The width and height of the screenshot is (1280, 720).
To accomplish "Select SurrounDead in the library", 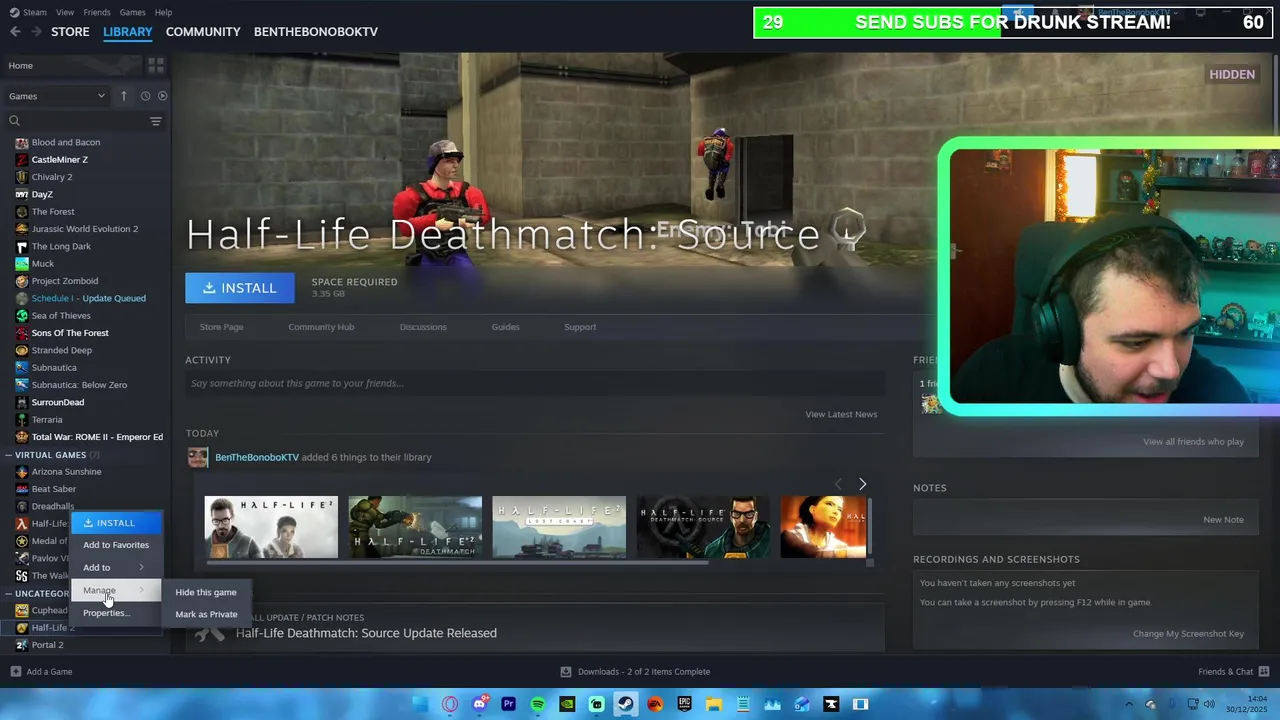I will coord(58,402).
